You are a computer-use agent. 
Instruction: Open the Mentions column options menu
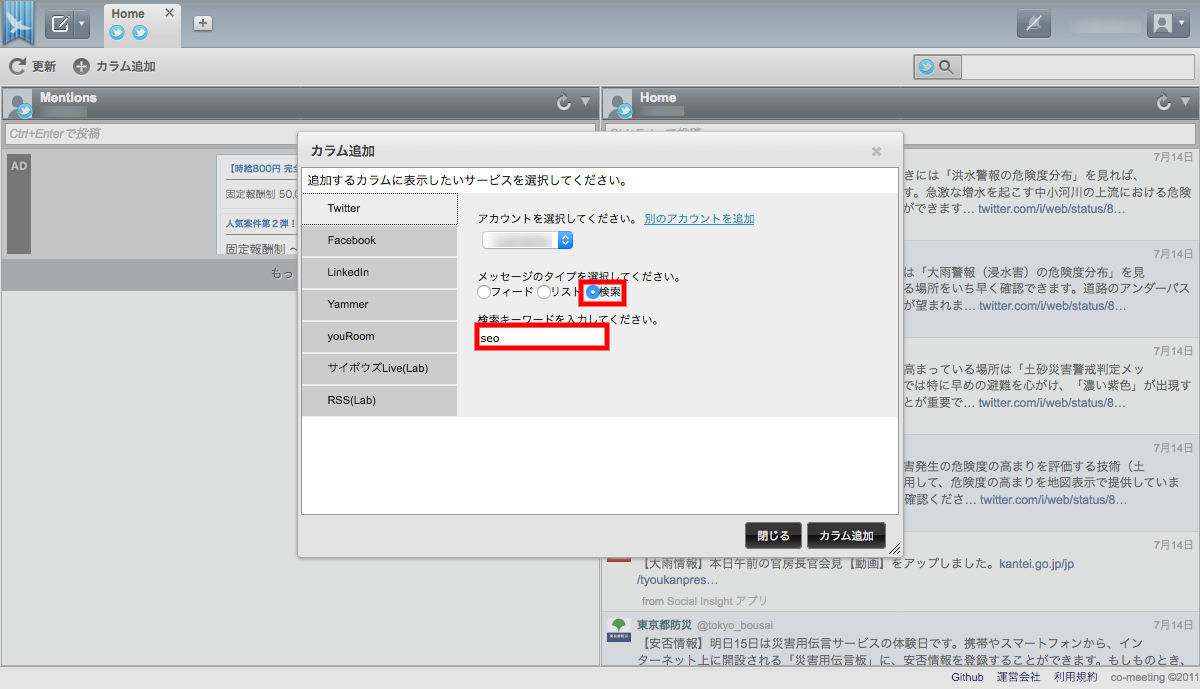point(586,102)
